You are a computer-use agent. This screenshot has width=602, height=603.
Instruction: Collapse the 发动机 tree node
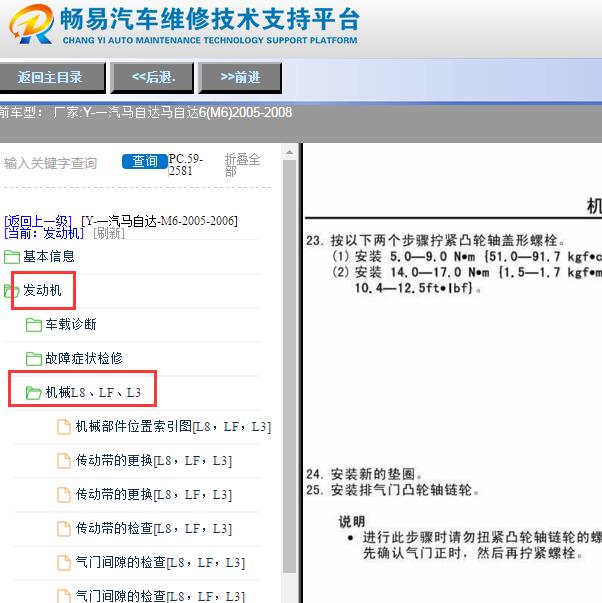pyautogui.click(x=42, y=290)
